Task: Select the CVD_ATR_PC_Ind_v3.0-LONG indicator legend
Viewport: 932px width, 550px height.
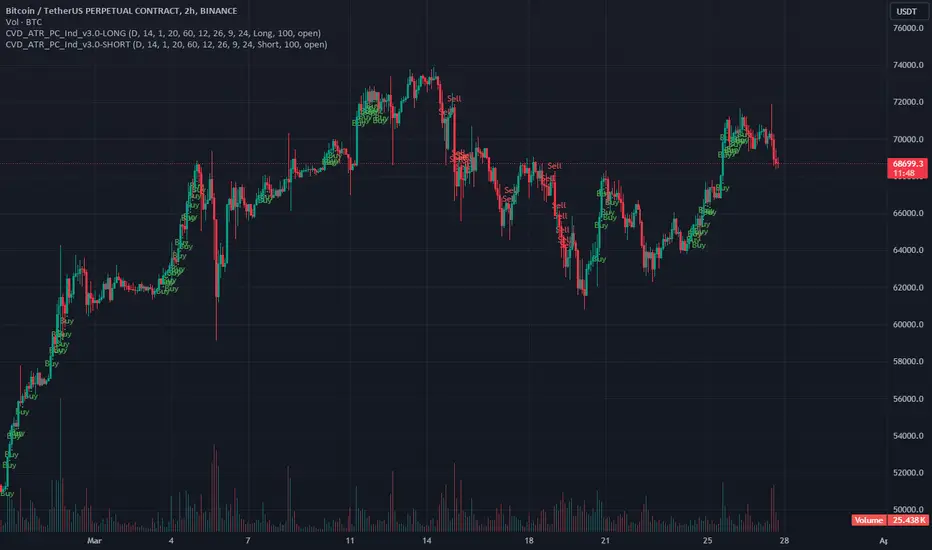Action: 163,33
